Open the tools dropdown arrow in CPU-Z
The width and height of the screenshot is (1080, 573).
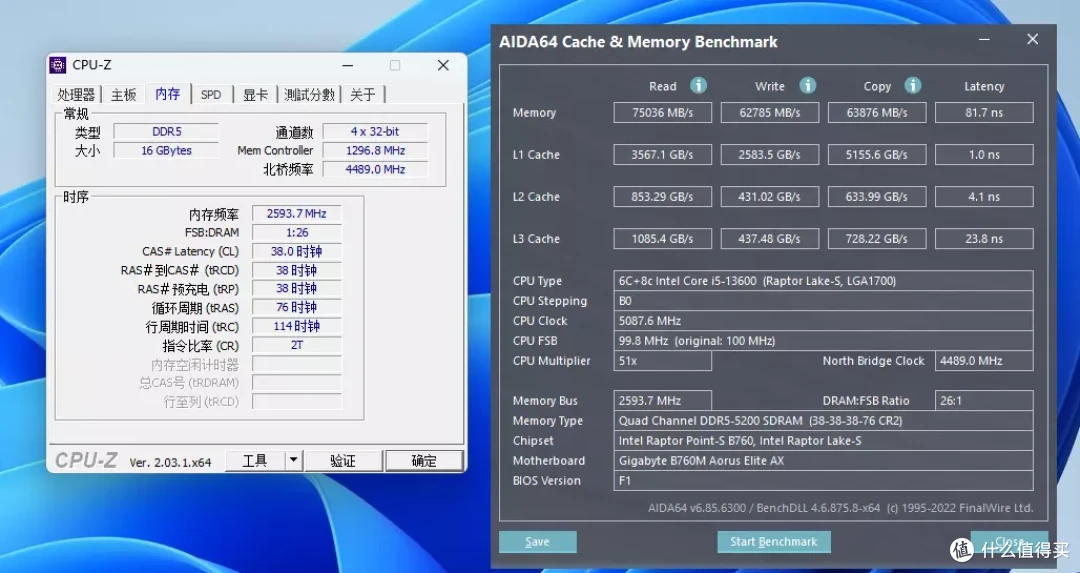[x=293, y=460]
